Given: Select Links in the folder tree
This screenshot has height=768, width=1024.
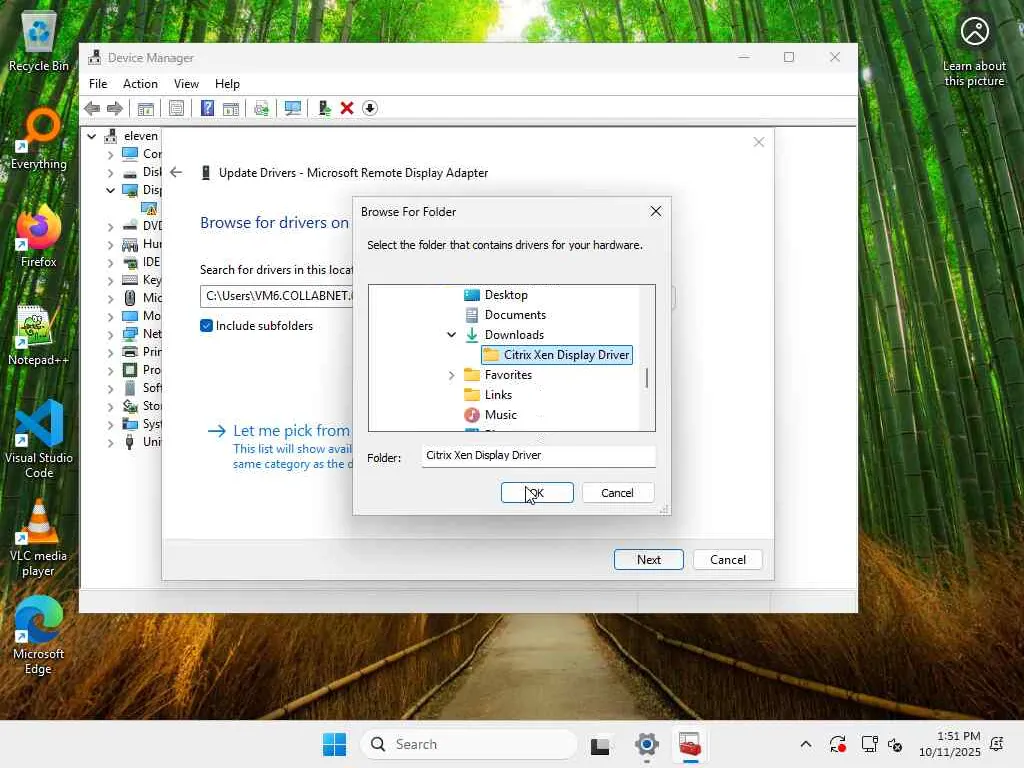Looking at the screenshot, I should coord(498,395).
